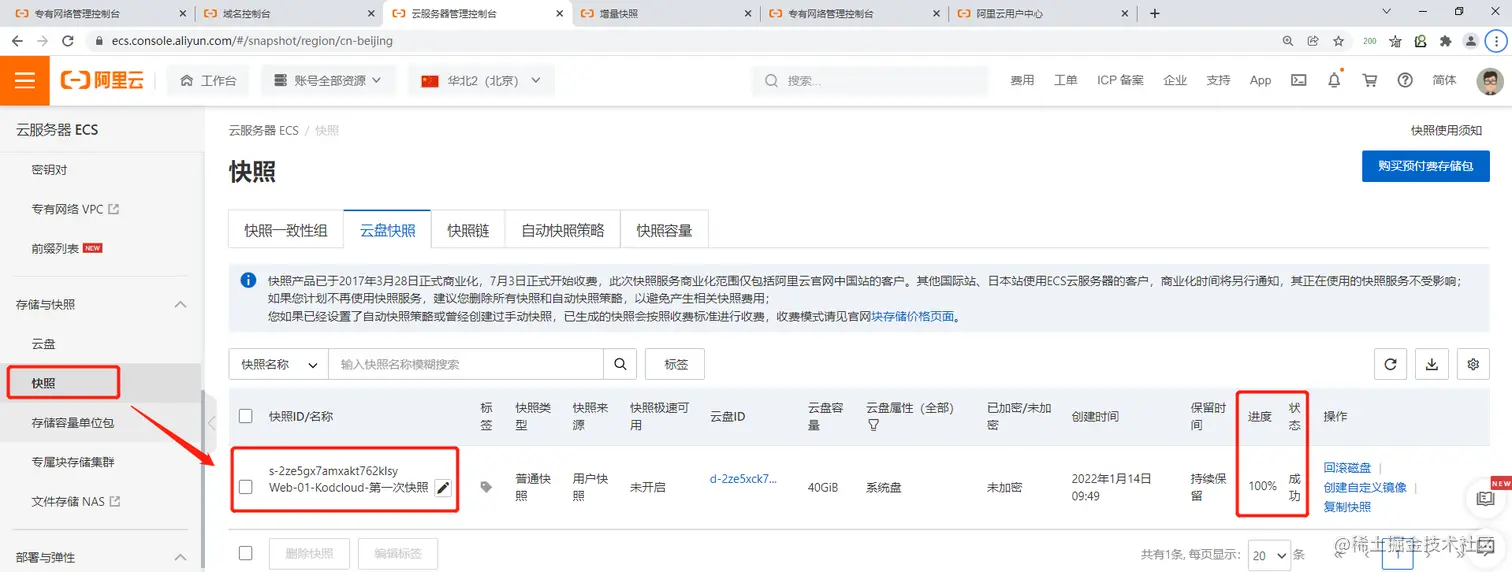Open the shopping cart

pos(1370,81)
